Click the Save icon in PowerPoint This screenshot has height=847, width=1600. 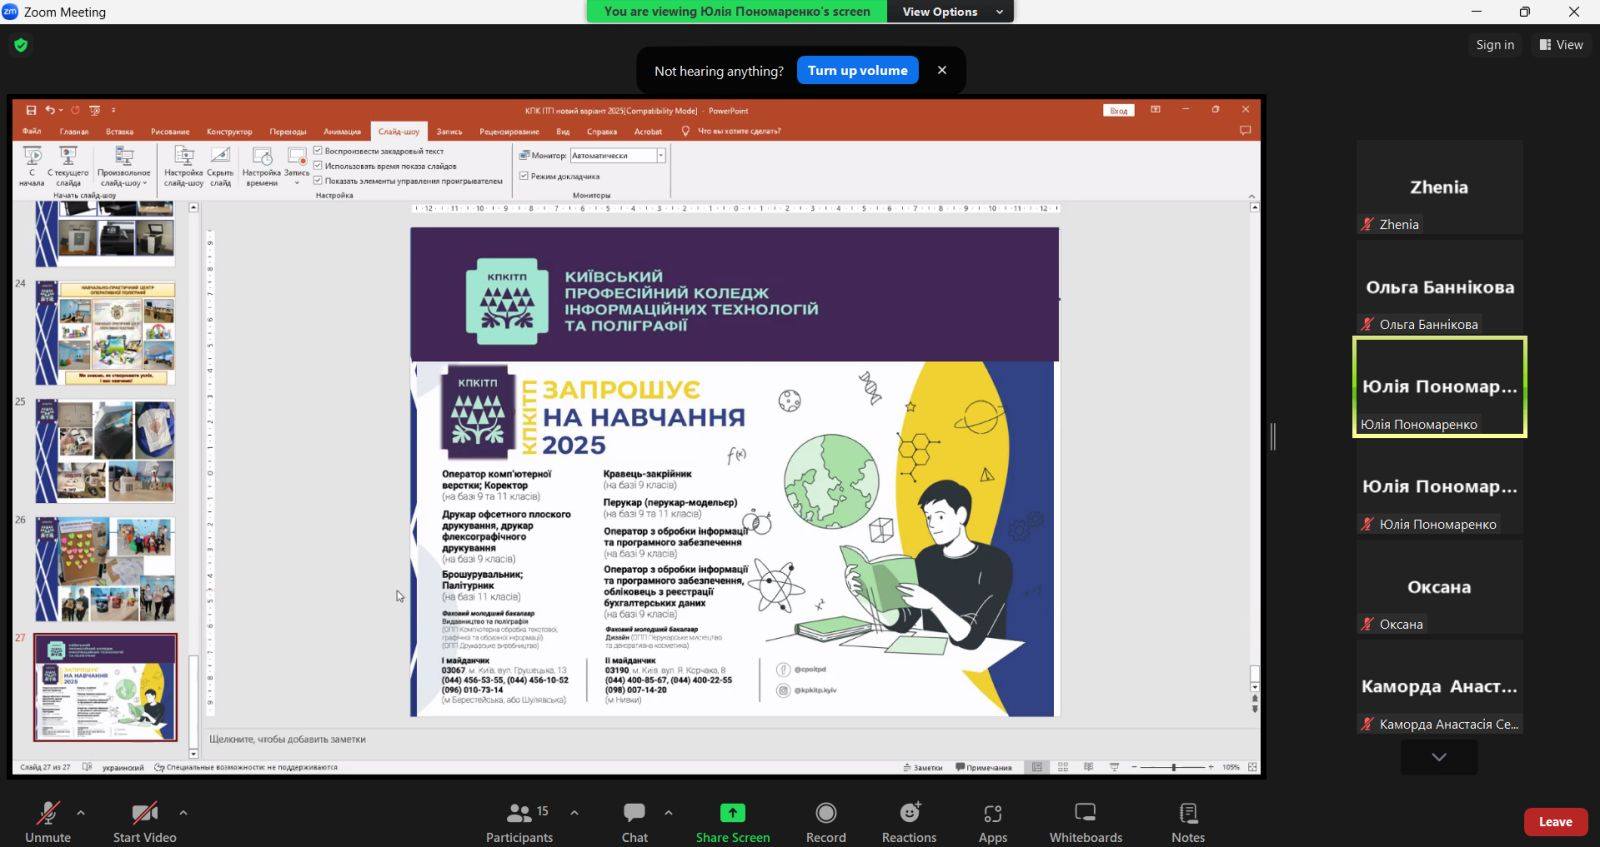coord(32,110)
